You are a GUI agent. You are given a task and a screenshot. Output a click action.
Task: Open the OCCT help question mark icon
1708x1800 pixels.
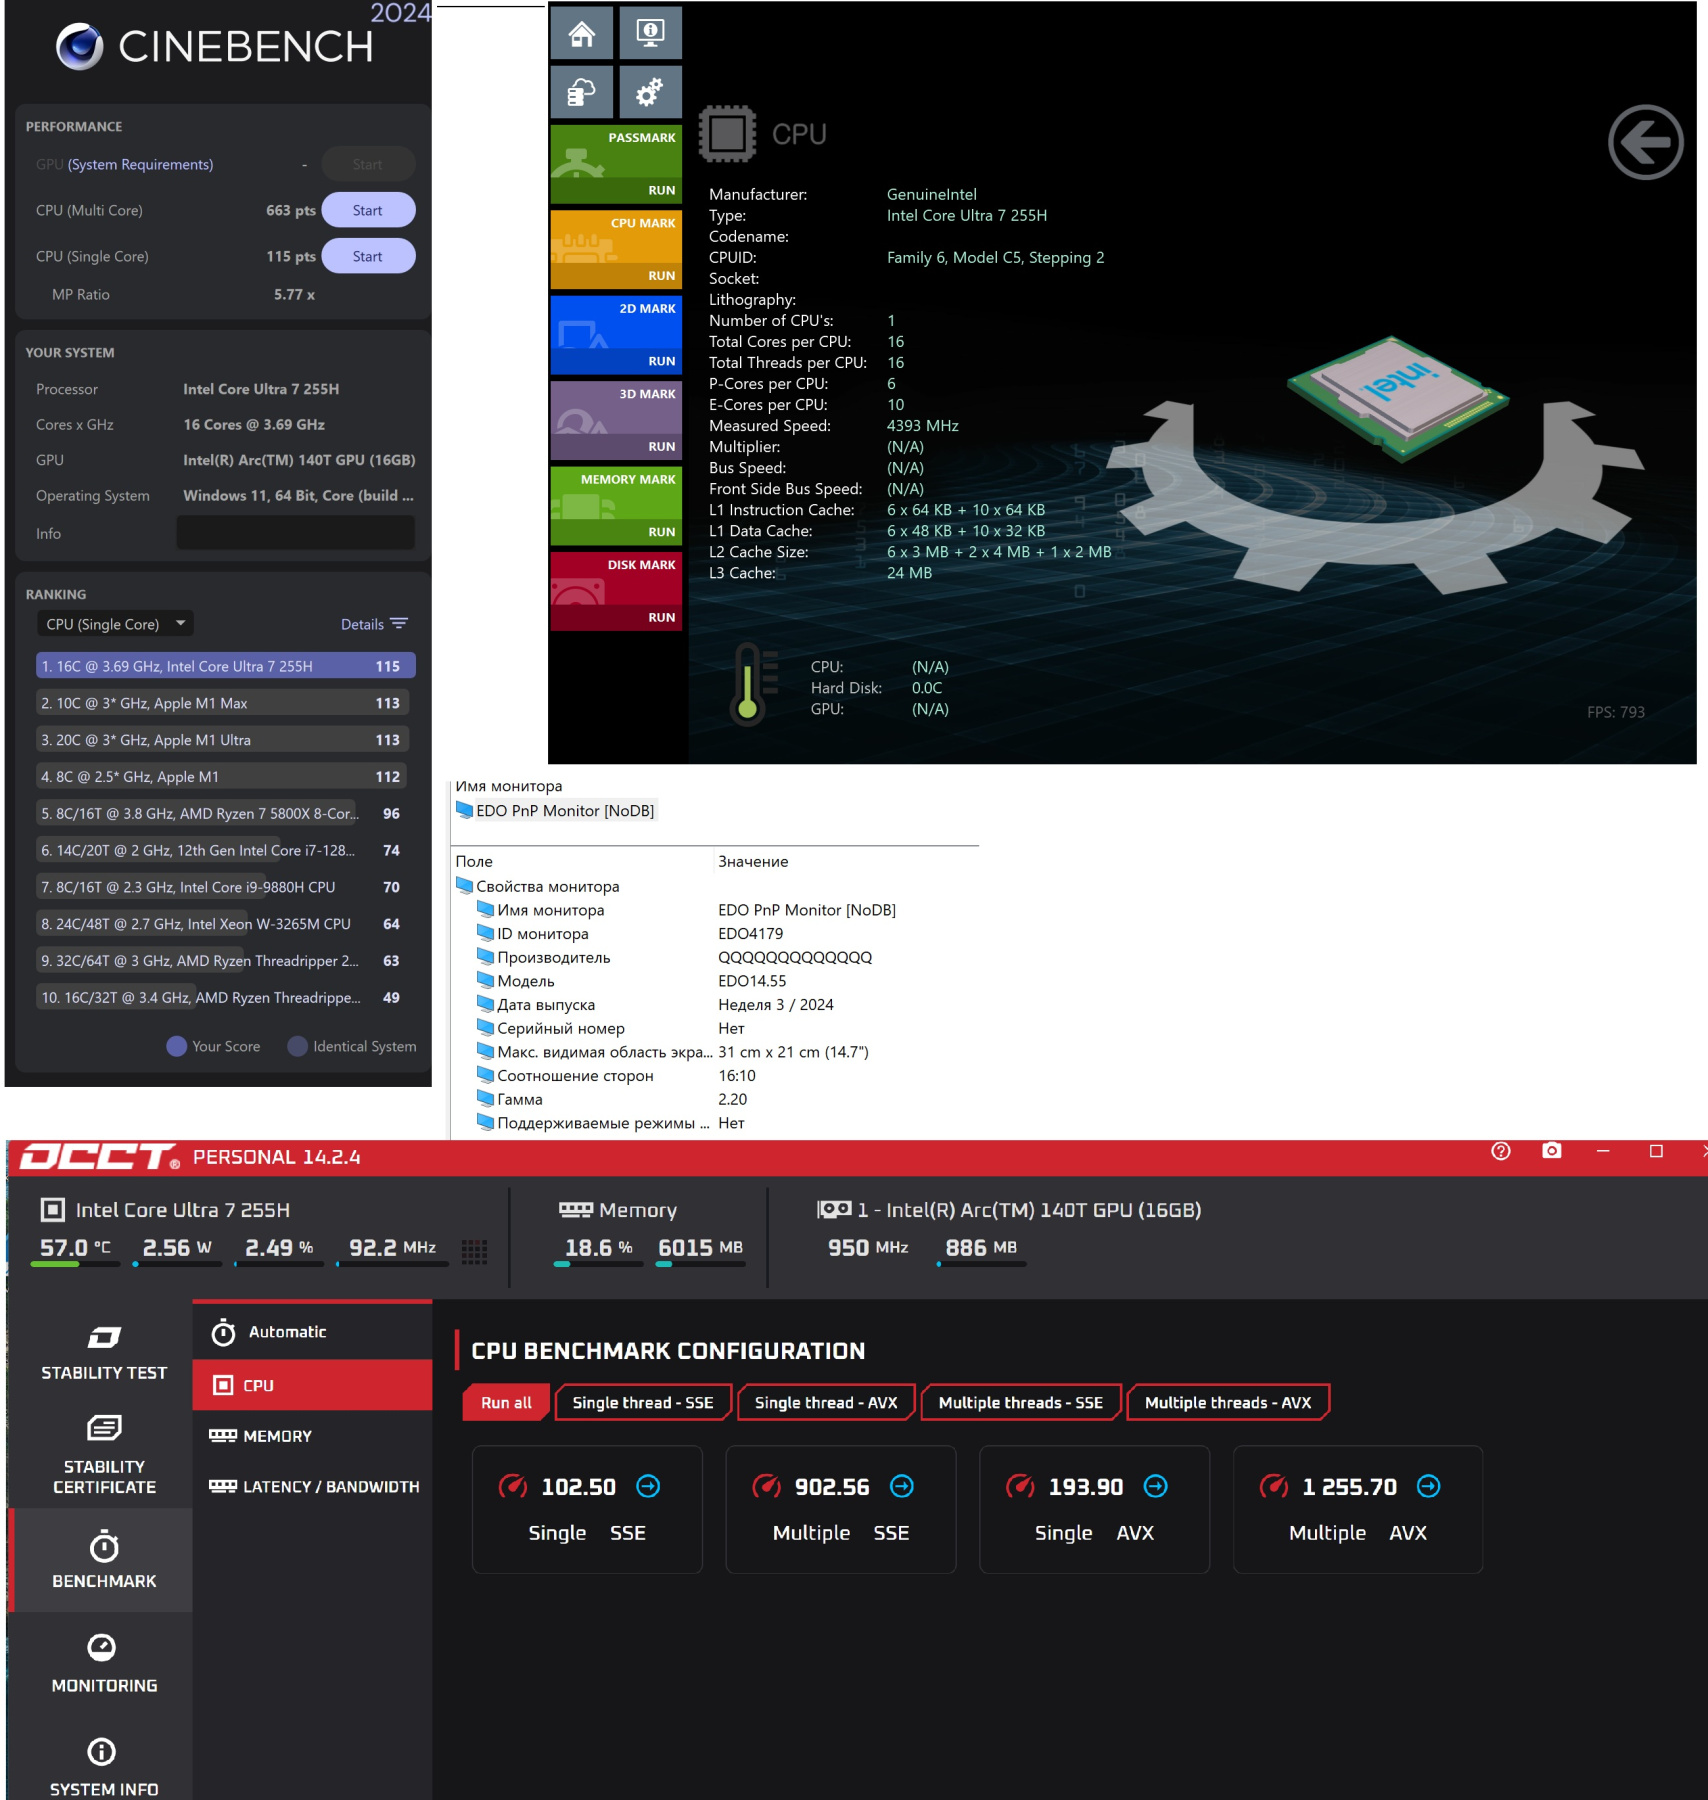pos(1500,1151)
